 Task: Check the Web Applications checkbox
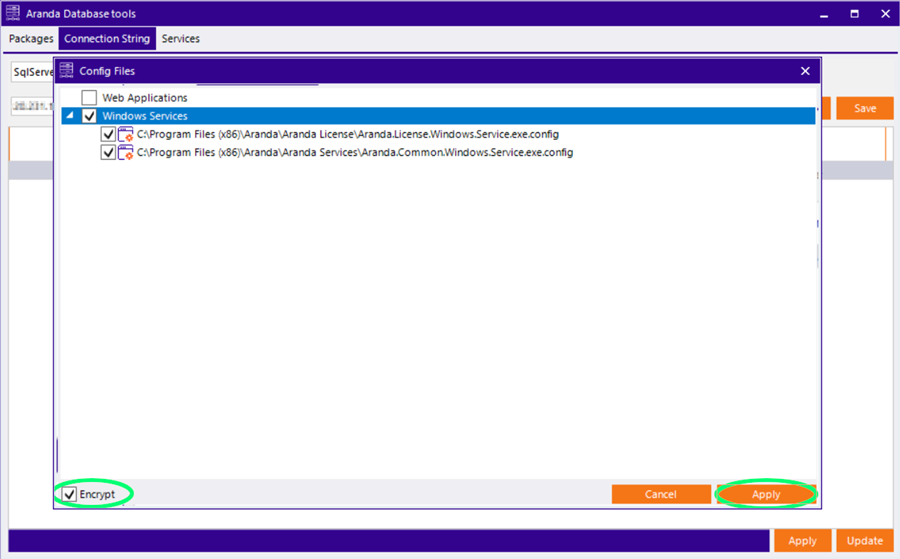89,98
